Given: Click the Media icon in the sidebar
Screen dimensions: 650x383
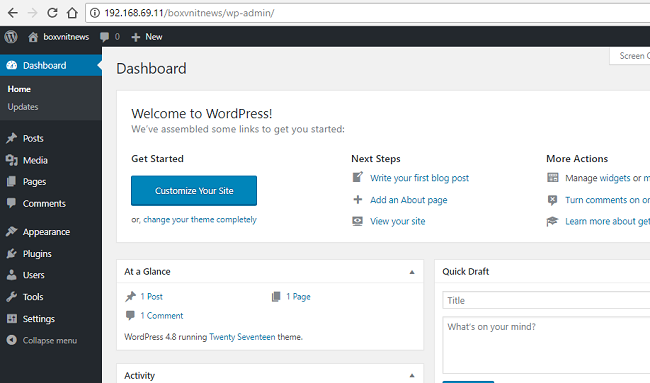Looking at the screenshot, I should coord(12,160).
